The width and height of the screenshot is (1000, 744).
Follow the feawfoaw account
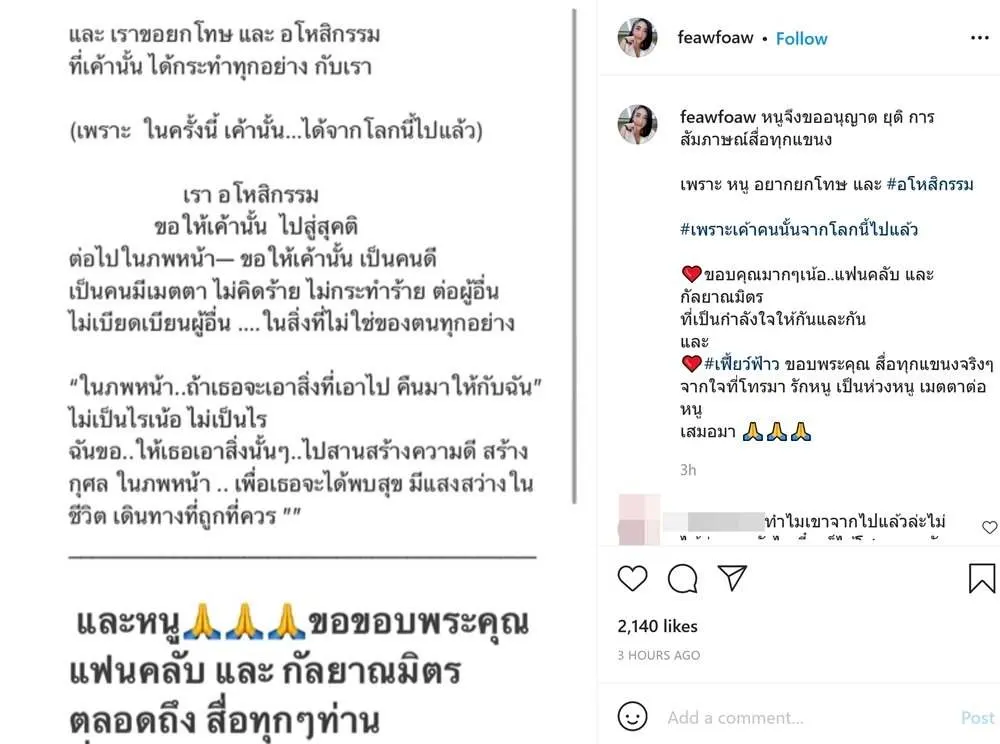(801, 39)
